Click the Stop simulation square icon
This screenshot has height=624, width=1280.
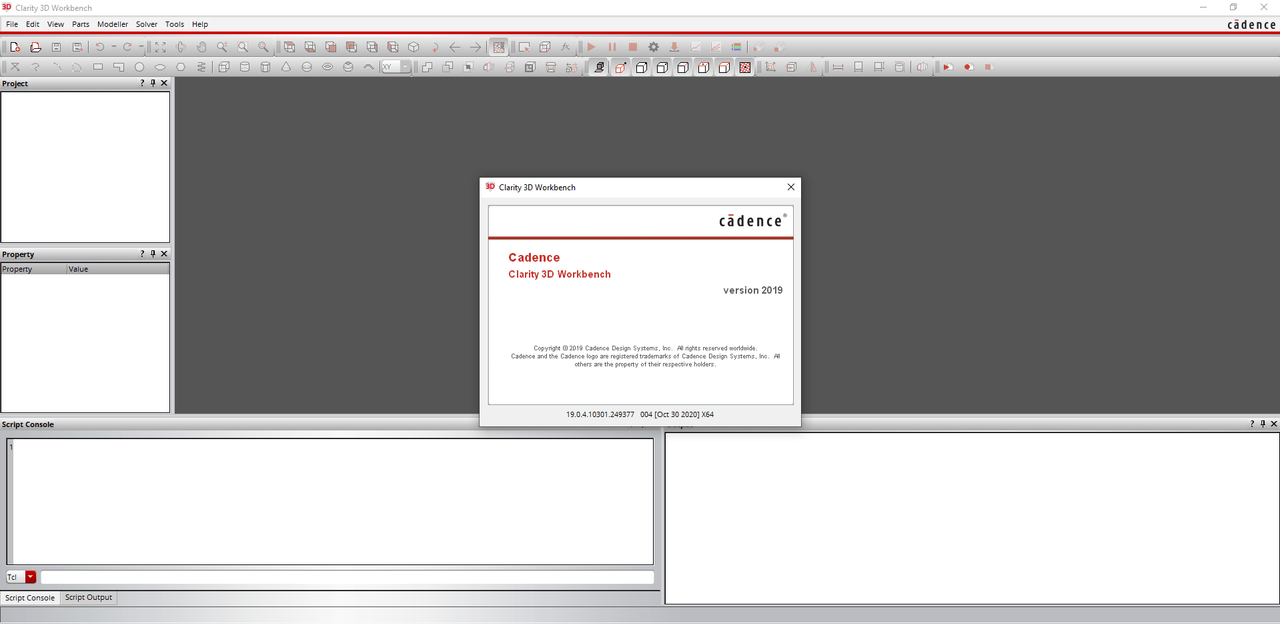pos(633,47)
